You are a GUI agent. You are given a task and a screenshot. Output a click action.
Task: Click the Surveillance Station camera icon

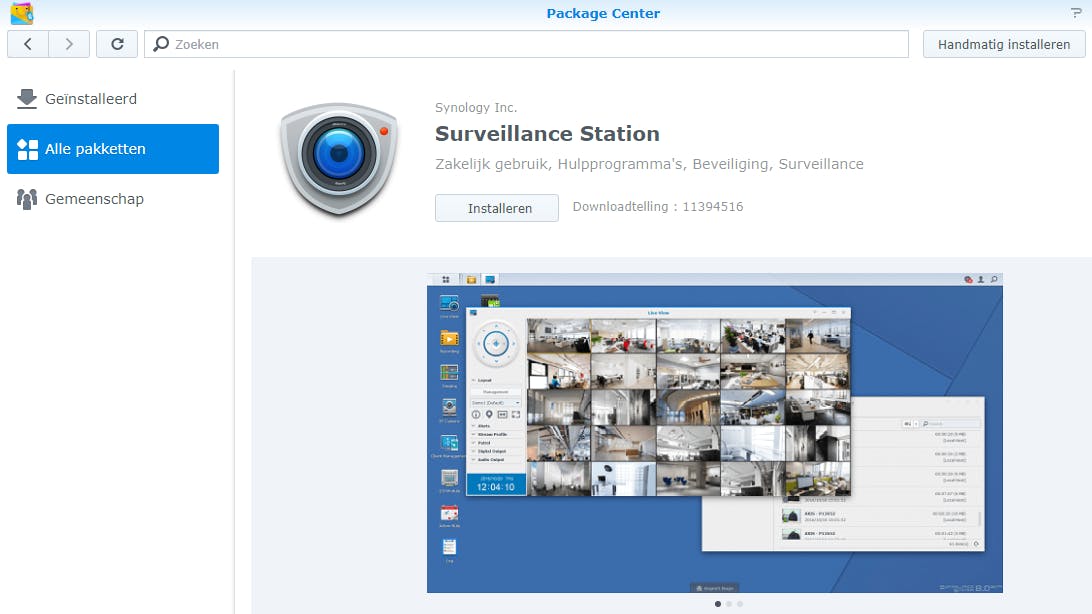coord(339,159)
